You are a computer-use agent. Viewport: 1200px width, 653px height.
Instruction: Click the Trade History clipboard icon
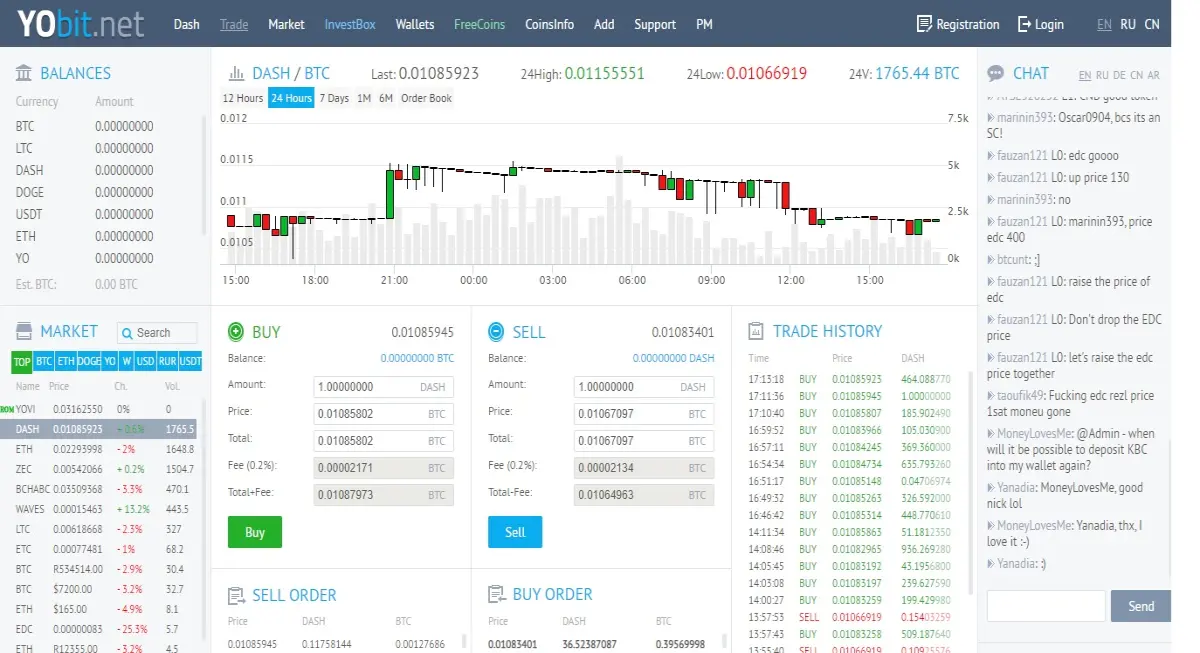[756, 331]
